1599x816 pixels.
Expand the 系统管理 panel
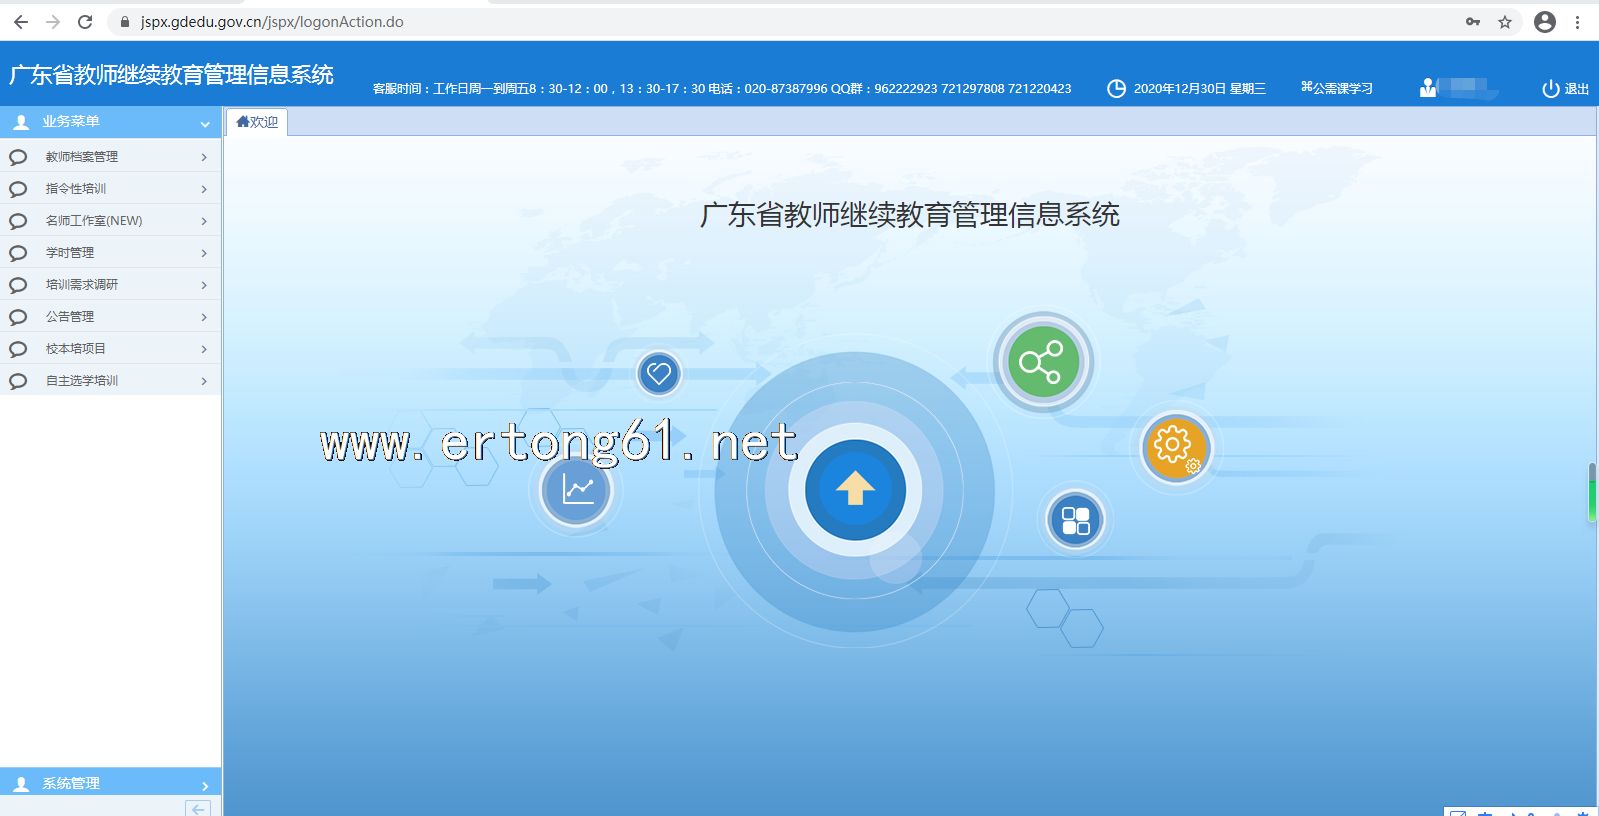(110, 784)
